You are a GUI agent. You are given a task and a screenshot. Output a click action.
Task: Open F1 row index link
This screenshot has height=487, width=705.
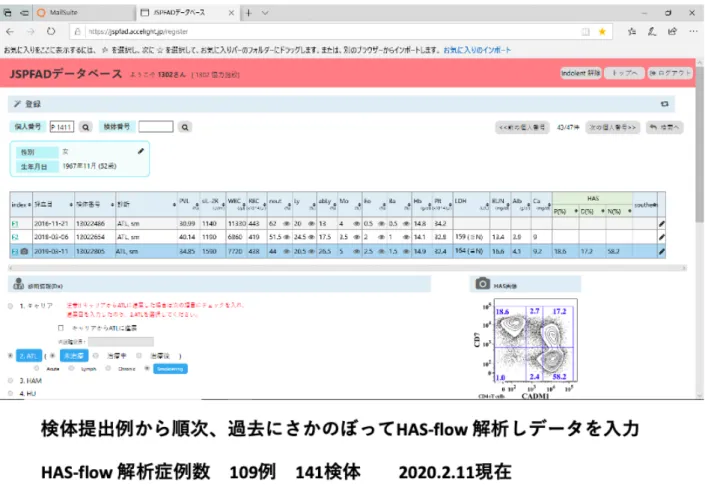click(15, 223)
